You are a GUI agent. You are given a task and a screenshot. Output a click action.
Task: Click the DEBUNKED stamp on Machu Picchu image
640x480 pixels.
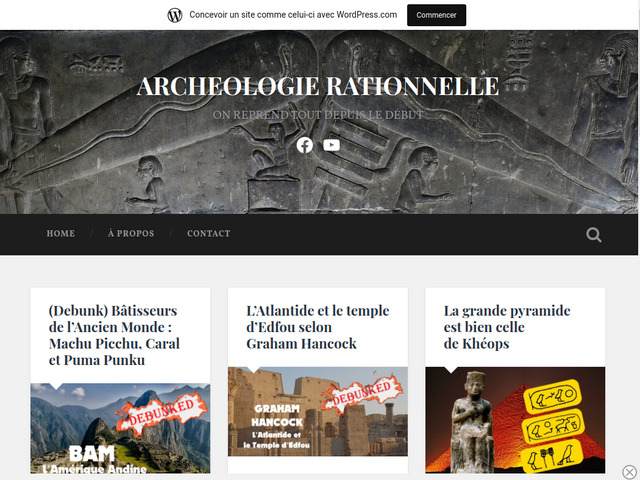[162, 412]
